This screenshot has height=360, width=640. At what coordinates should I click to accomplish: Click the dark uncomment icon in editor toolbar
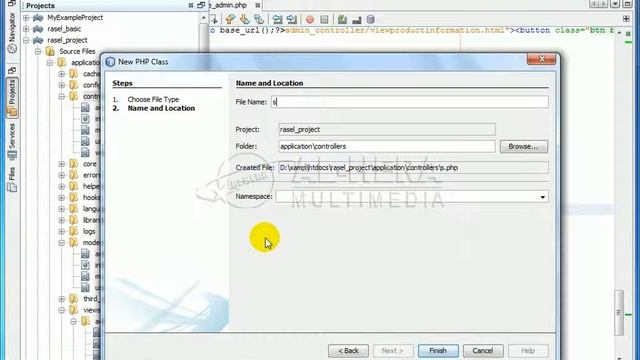[357, 20]
